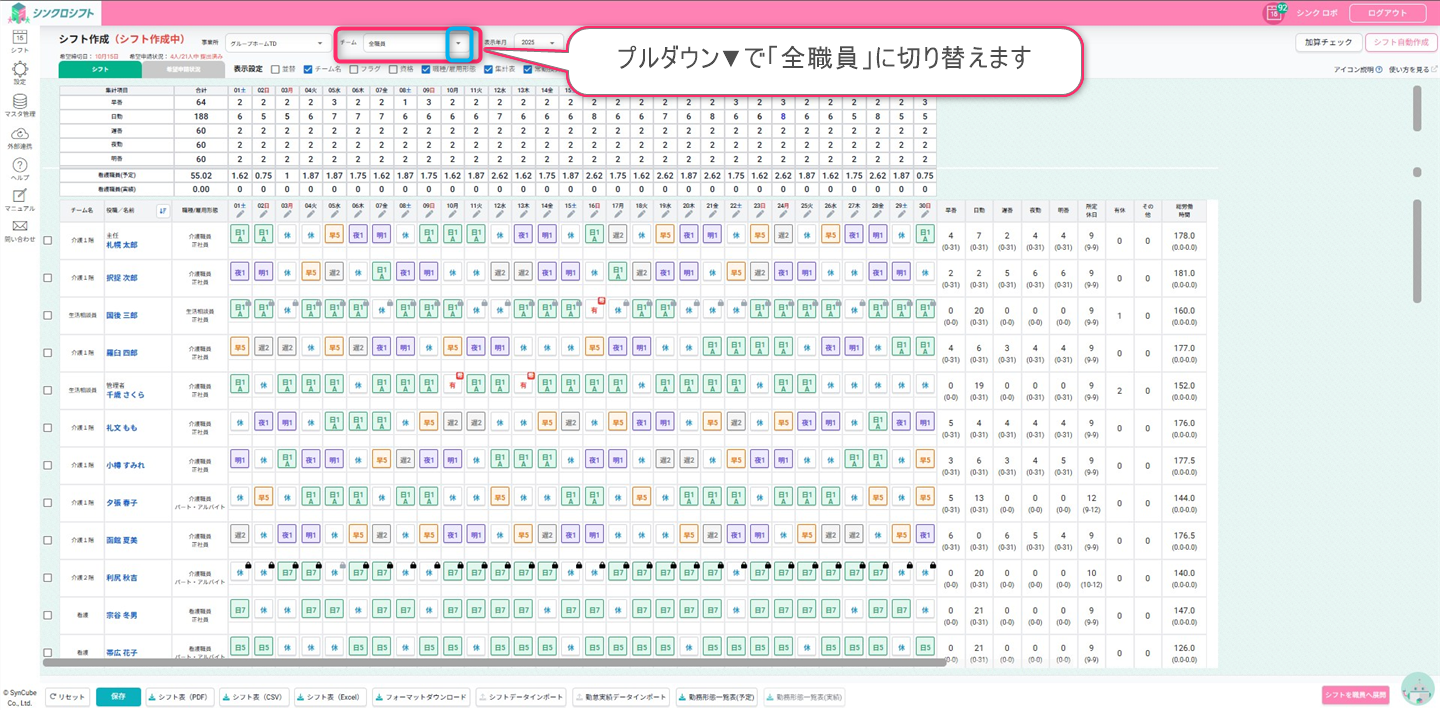Viewport: 1440px width, 710px height.
Task: Click the 保存 save button
Action: click(118, 697)
